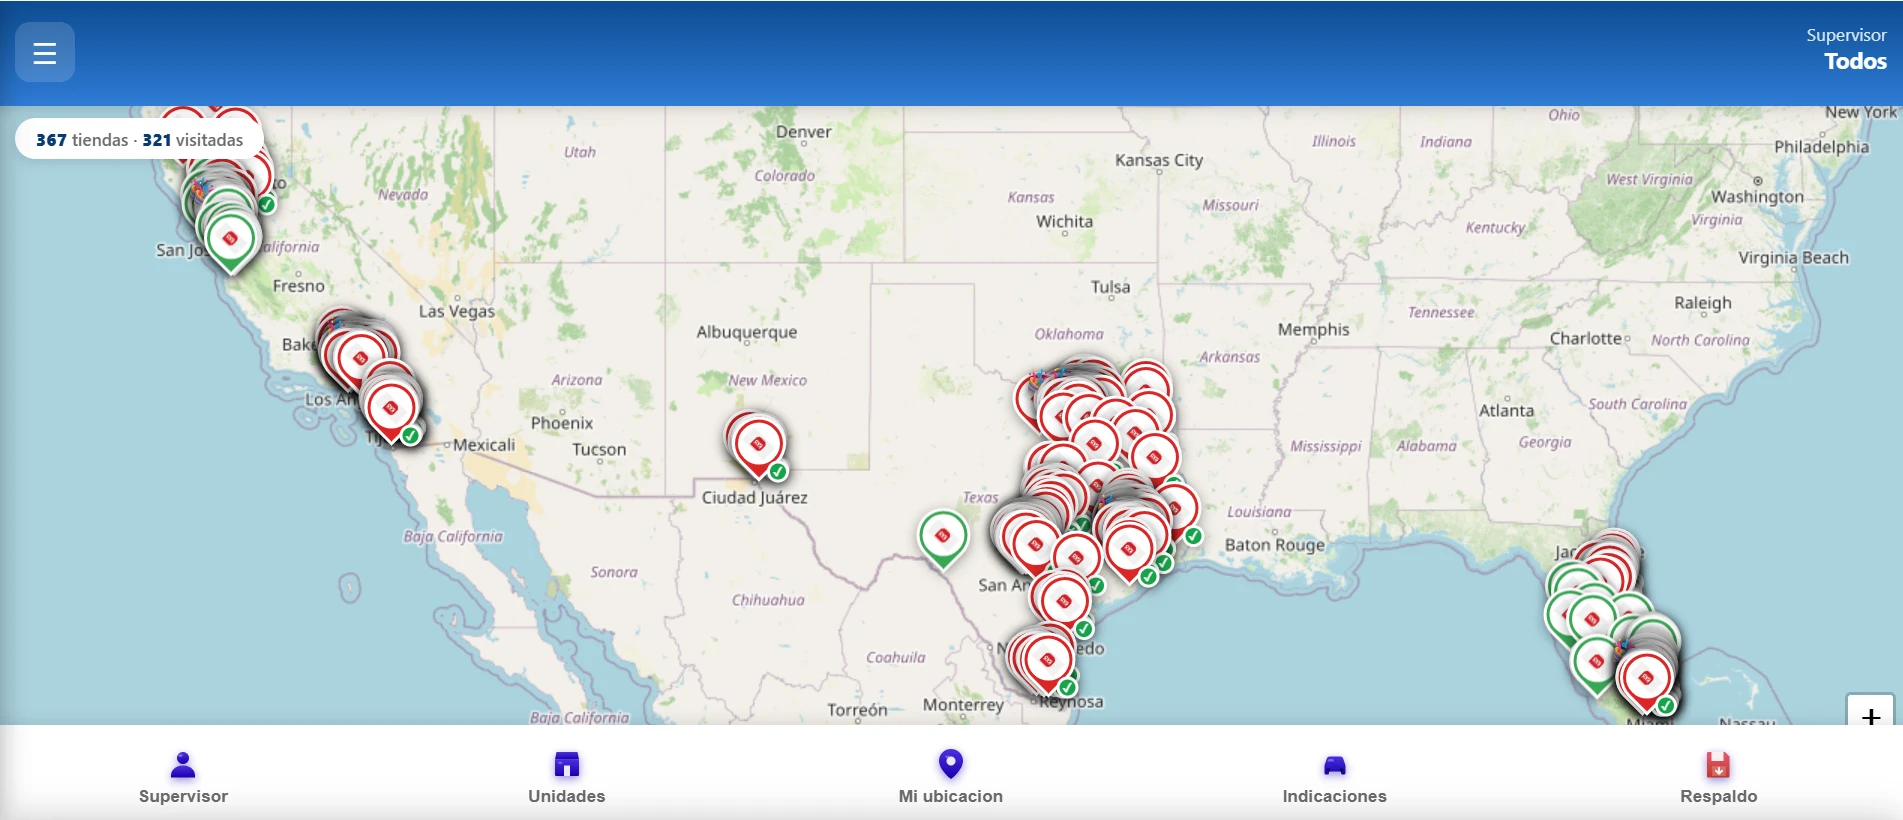
Task: Click the Phoenix map label
Action: 562,423
